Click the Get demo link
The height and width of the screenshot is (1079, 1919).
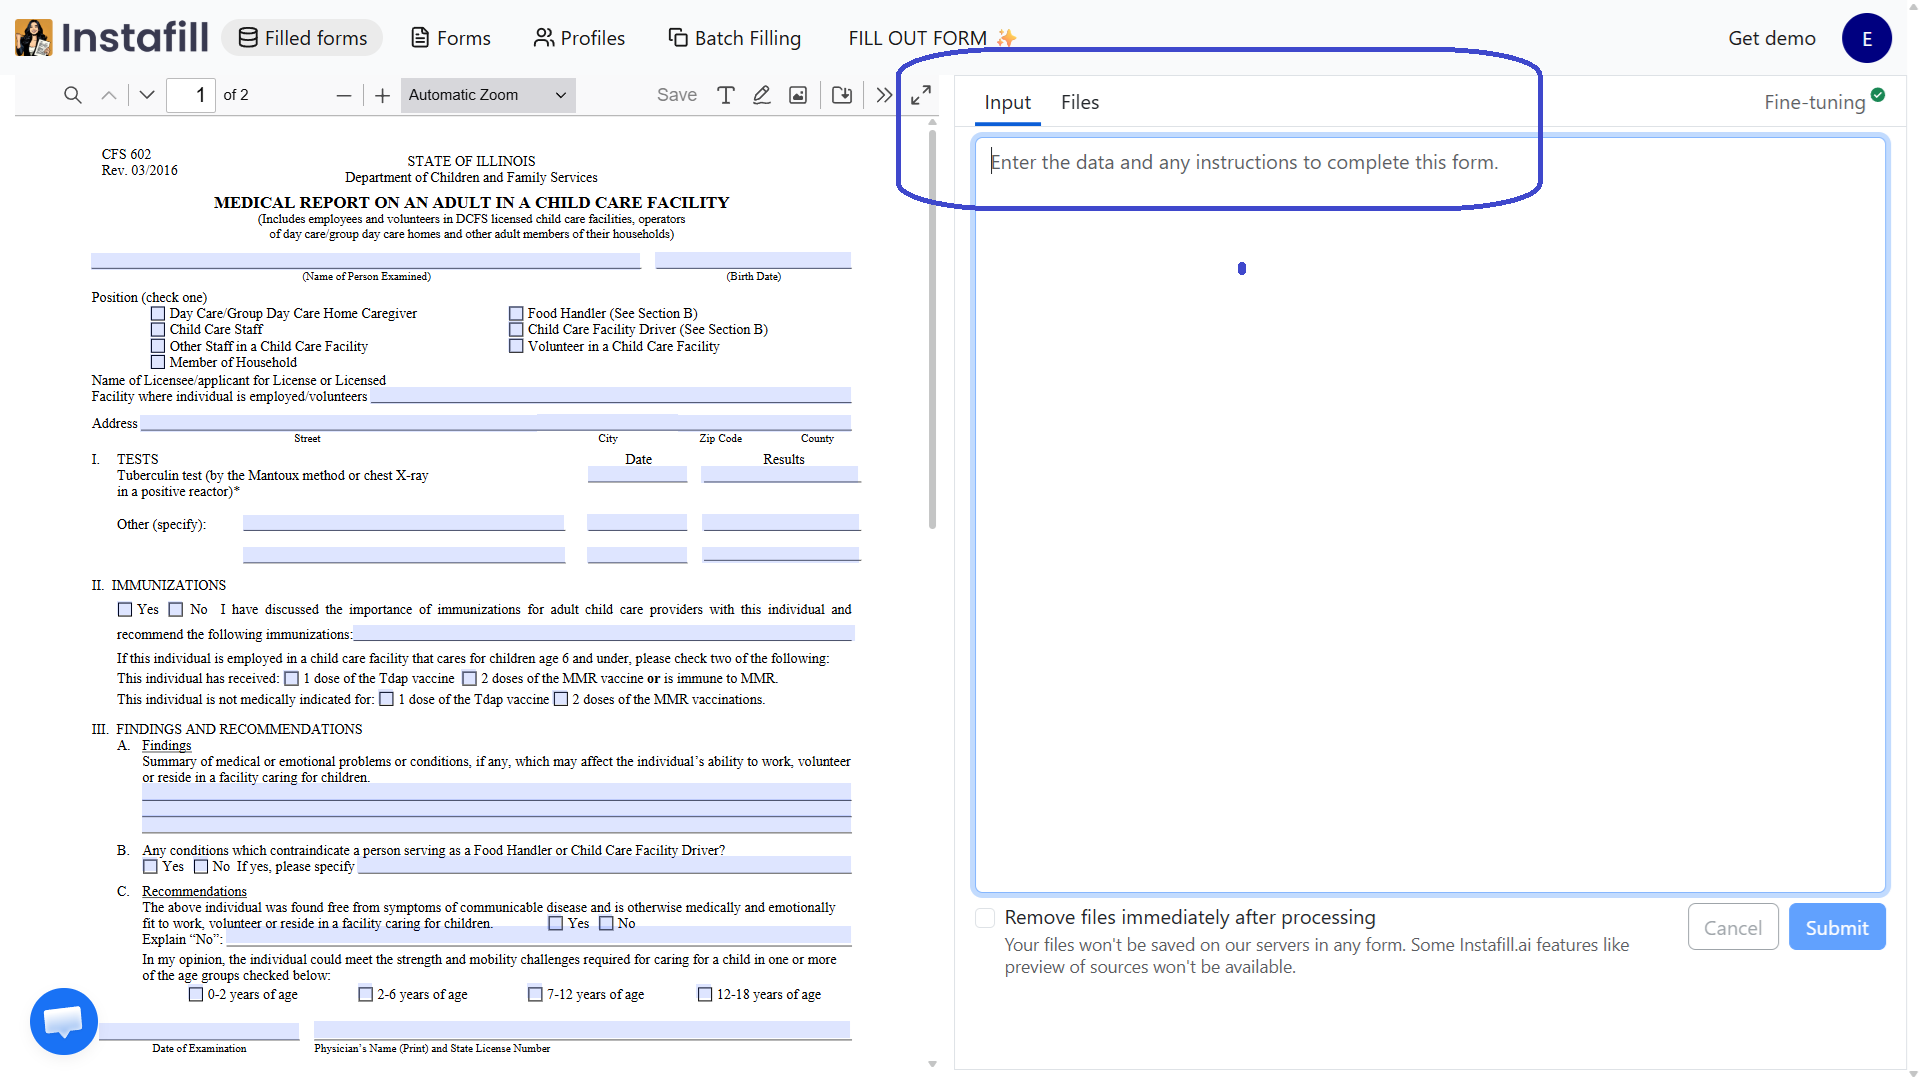pyautogui.click(x=1770, y=37)
